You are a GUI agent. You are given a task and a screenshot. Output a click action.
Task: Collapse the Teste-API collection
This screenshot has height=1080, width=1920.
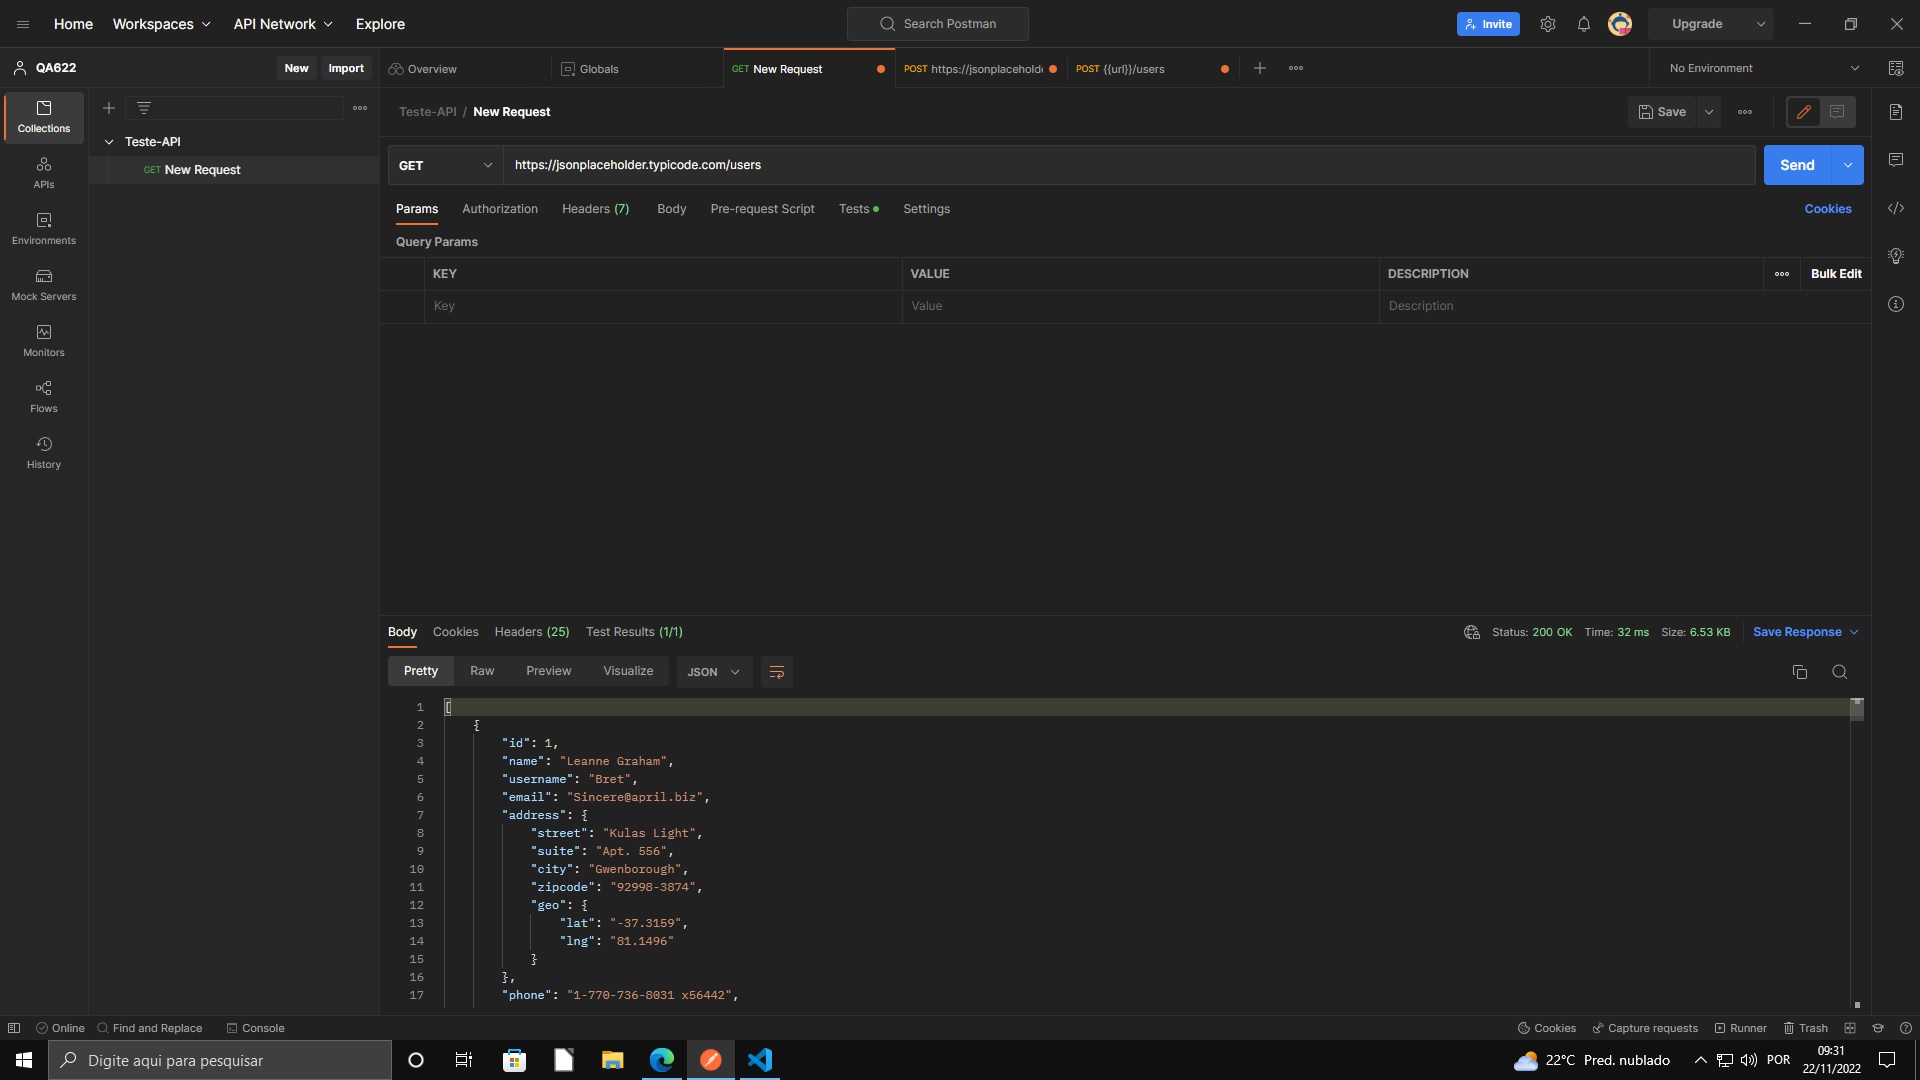109,142
